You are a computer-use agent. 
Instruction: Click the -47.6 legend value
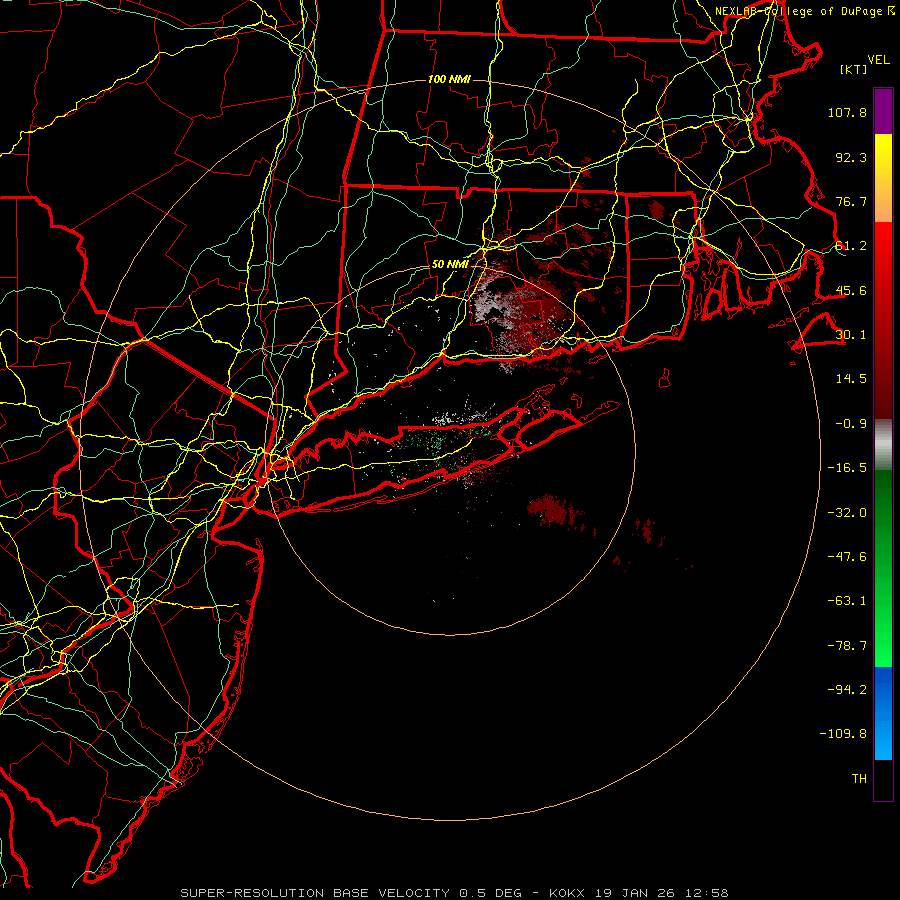click(x=847, y=557)
